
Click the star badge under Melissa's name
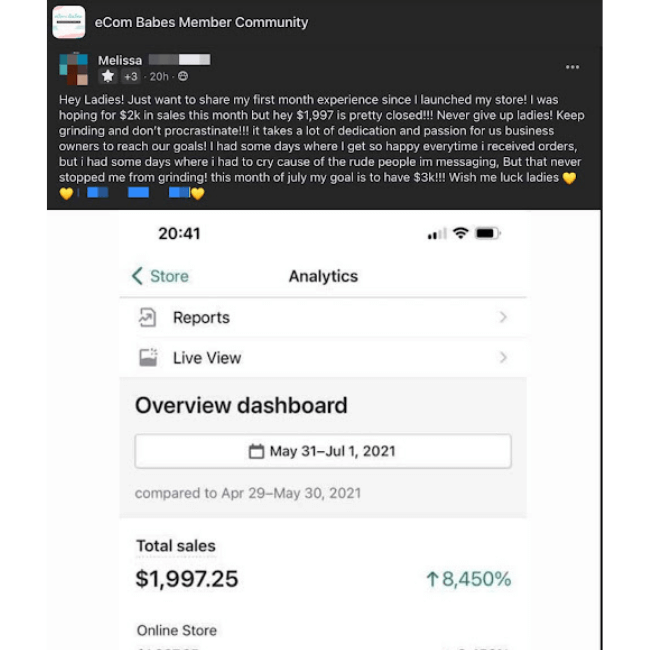pyautogui.click(x=108, y=76)
